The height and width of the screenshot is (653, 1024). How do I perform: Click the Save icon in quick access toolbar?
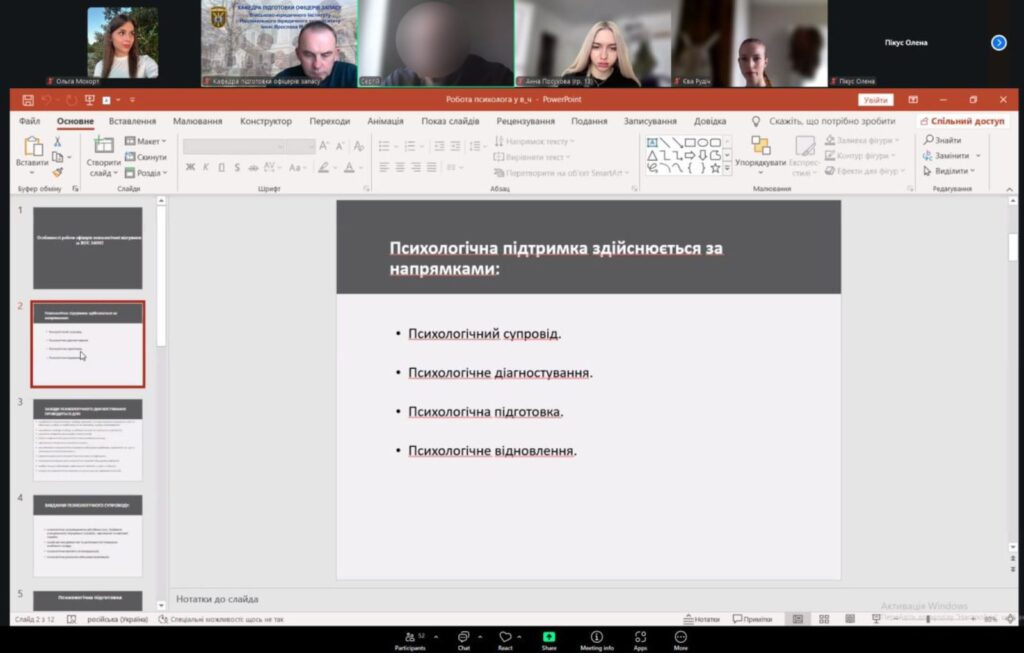(x=27, y=100)
